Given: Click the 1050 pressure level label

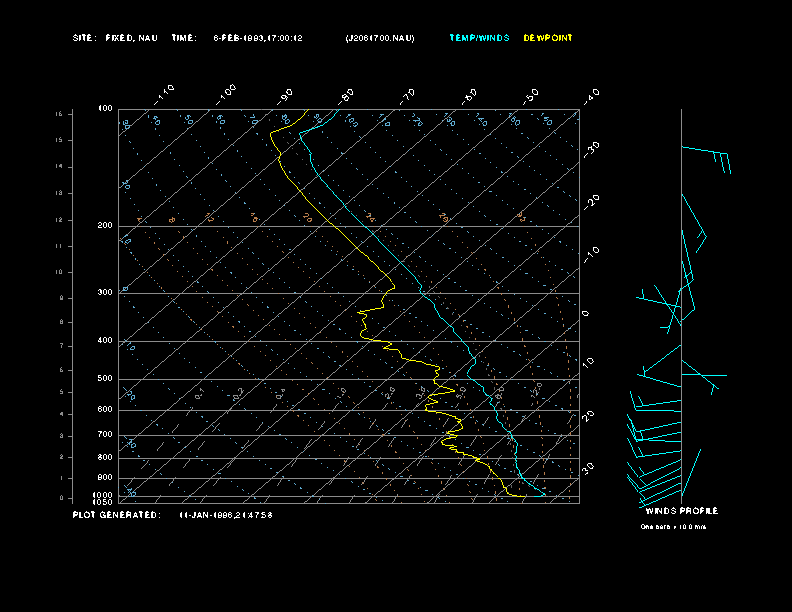Looking at the screenshot, I should click(103, 502).
